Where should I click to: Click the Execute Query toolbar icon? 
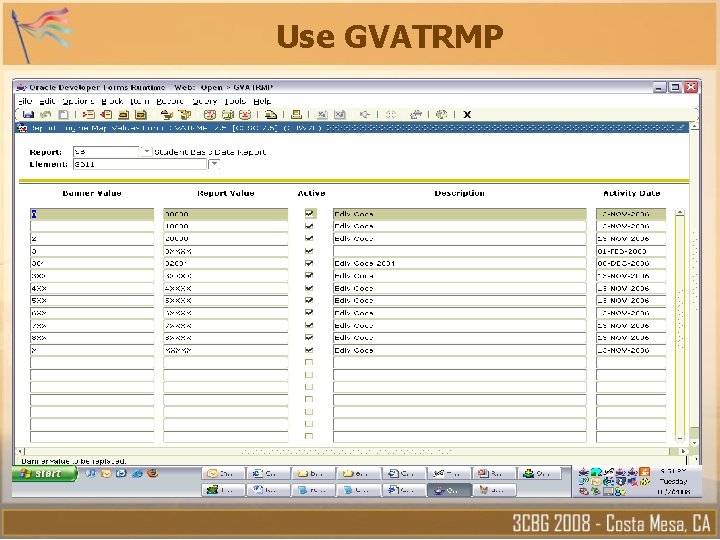tap(227, 114)
